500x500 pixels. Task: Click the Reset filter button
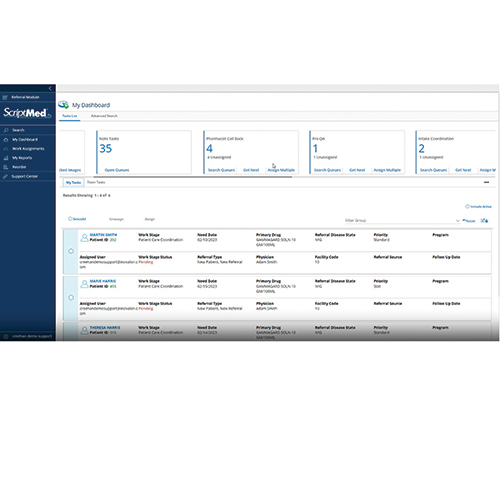coord(469,221)
